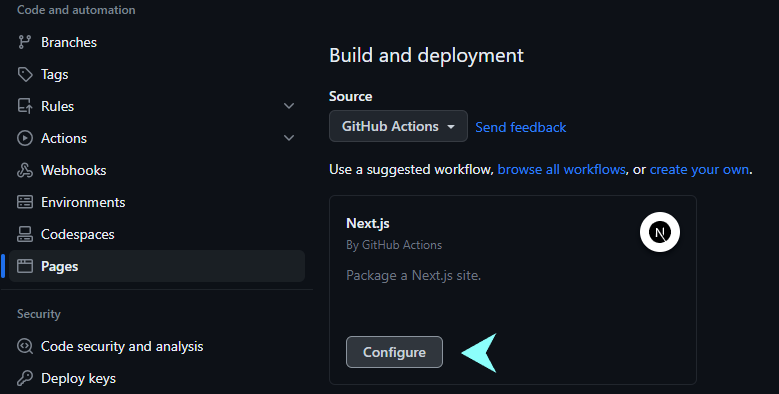
Task: Open the GitHub Actions source dropdown
Action: 398,126
